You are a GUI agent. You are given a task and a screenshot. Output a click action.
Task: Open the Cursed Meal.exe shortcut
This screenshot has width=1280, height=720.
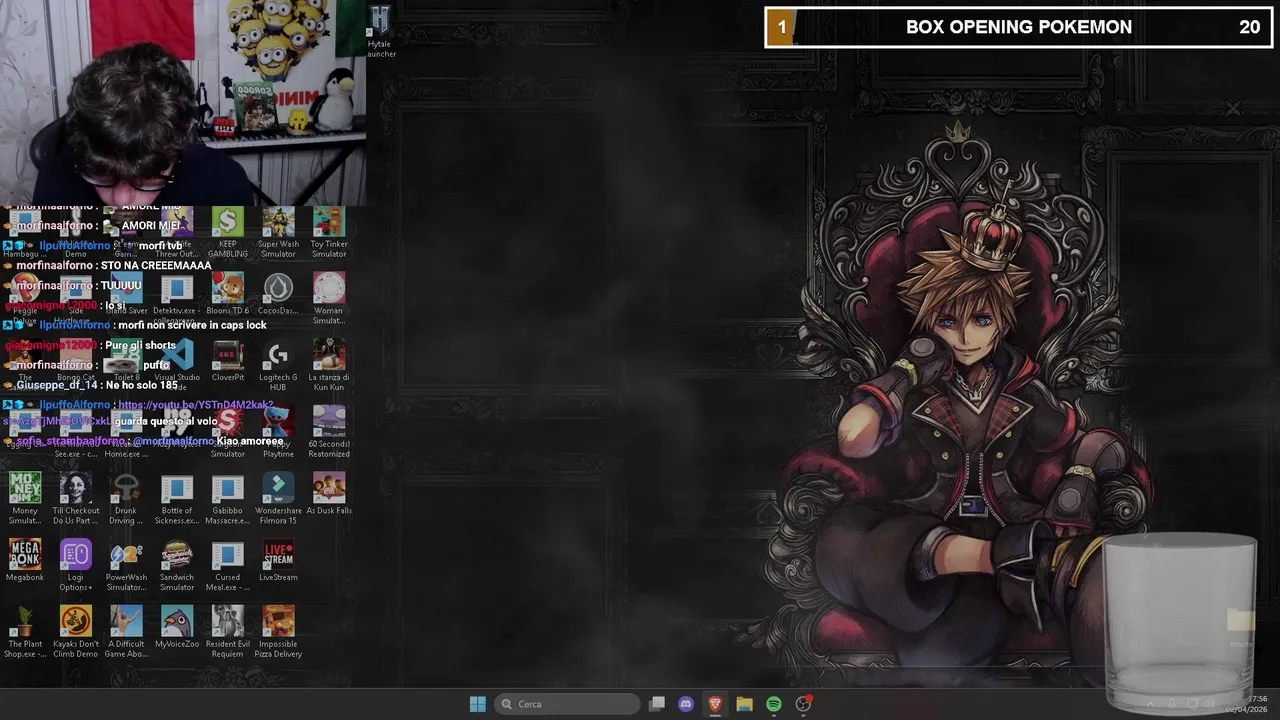tap(228, 566)
